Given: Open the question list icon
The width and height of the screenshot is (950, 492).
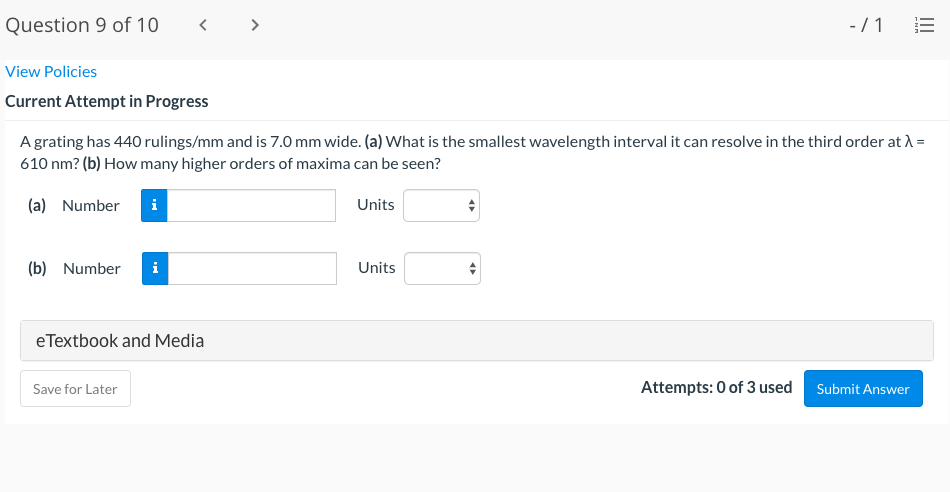Looking at the screenshot, I should click(x=924, y=25).
